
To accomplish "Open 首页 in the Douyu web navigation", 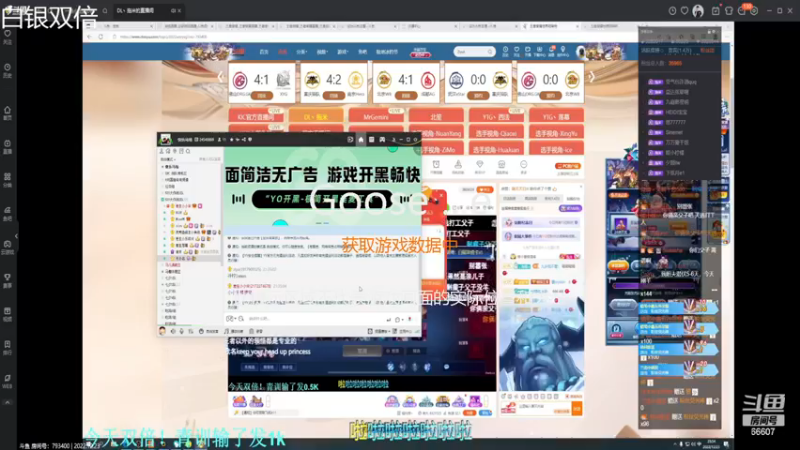I will (264, 52).
